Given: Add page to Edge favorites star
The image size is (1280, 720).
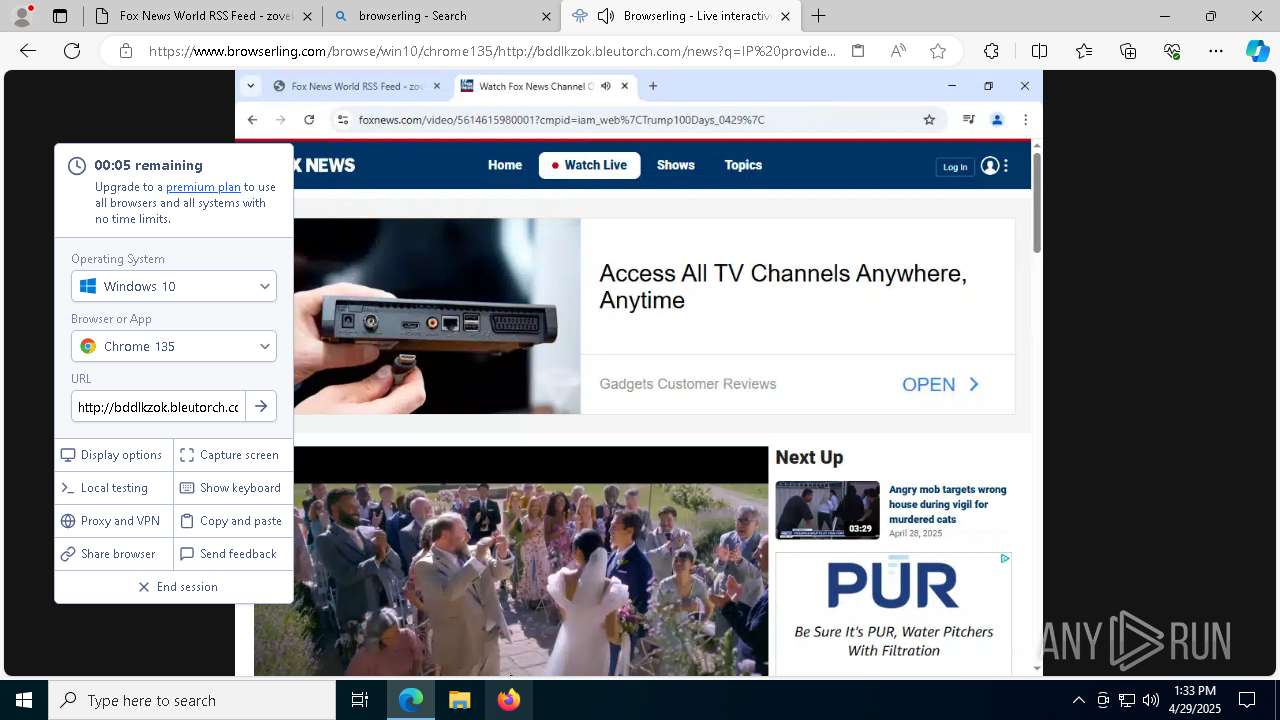Looking at the screenshot, I should pos(938,51).
